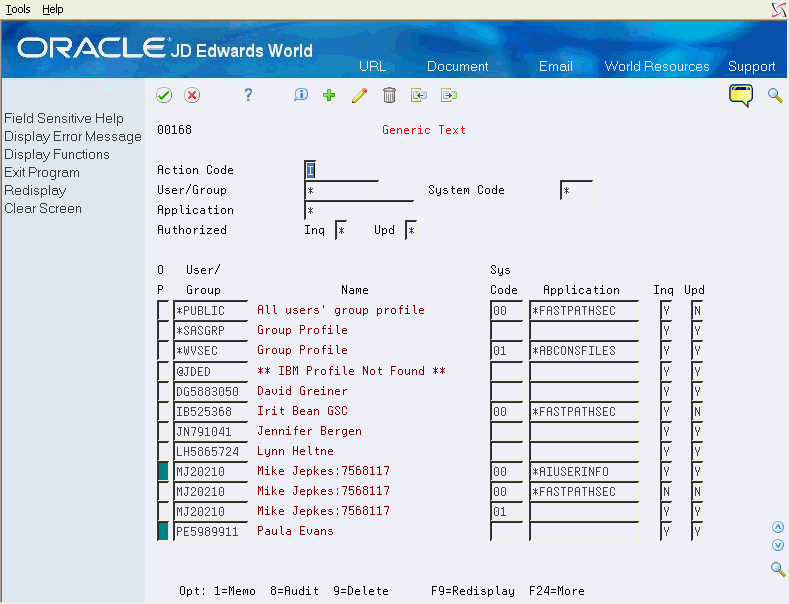Focus the Application filter field
Image resolution: width=789 pixels, height=604 pixels.
(359, 210)
